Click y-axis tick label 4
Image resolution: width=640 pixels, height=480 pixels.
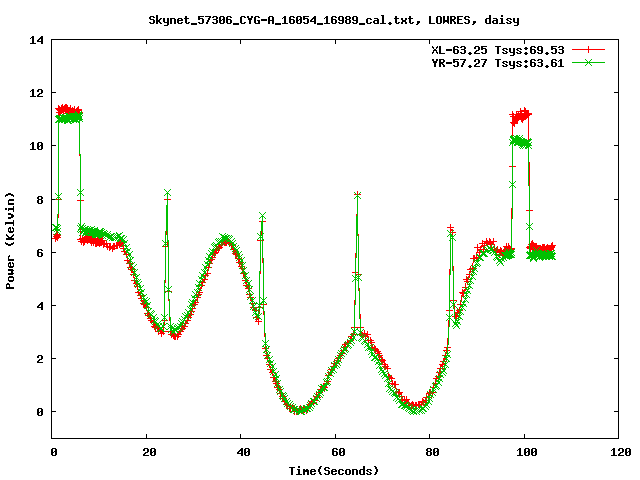pyautogui.click(x=40, y=306)
